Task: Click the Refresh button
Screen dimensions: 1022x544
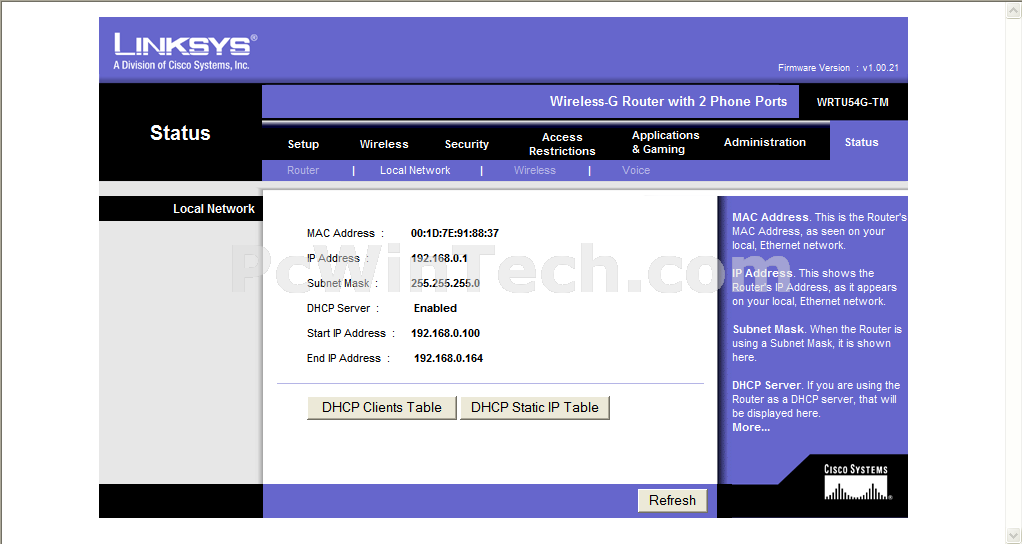Action: click(672, 500)
